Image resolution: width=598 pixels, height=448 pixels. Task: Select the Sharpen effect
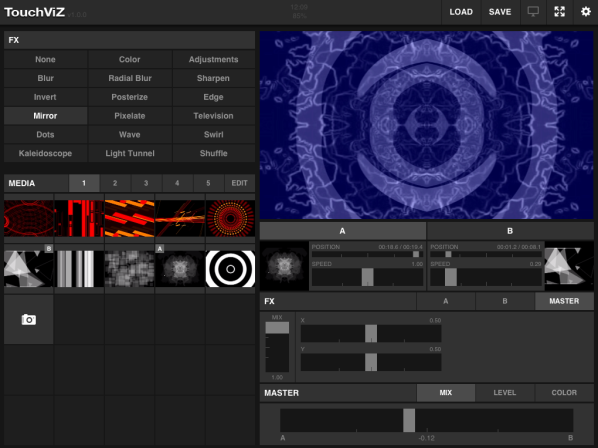(x=214, y=78)
